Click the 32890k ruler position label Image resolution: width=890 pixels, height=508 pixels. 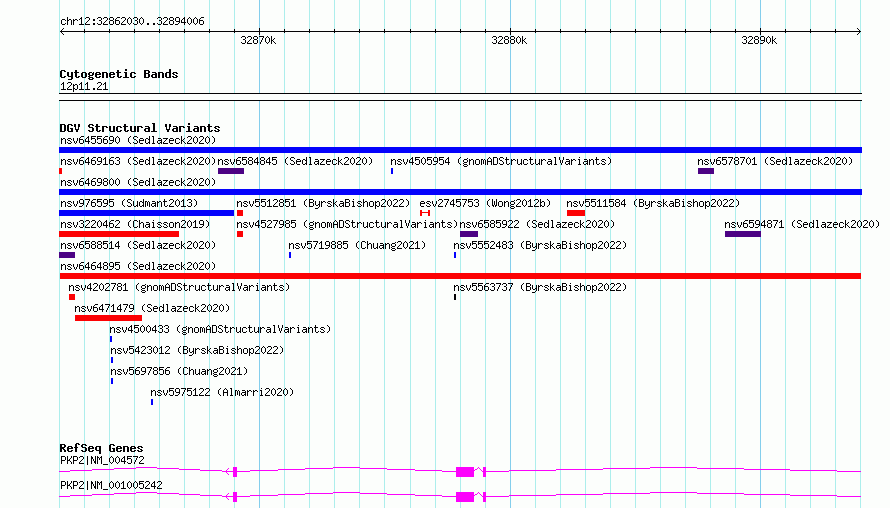tap(759, 40)
